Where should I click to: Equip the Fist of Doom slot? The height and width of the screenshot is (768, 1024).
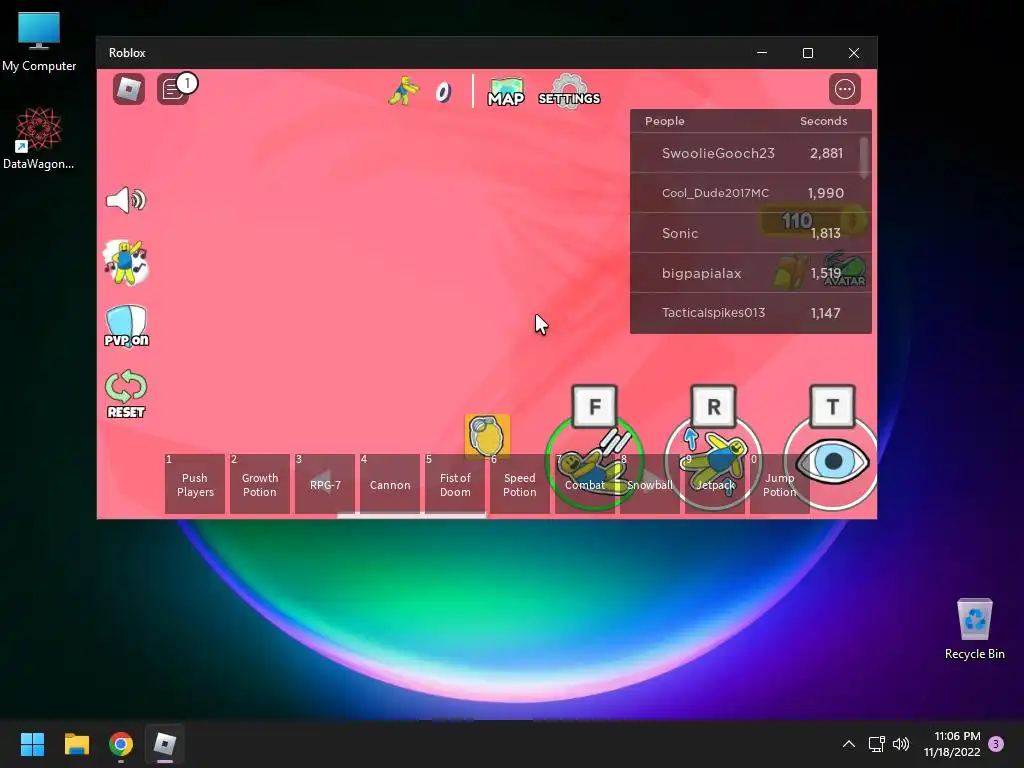coord(455,484)
